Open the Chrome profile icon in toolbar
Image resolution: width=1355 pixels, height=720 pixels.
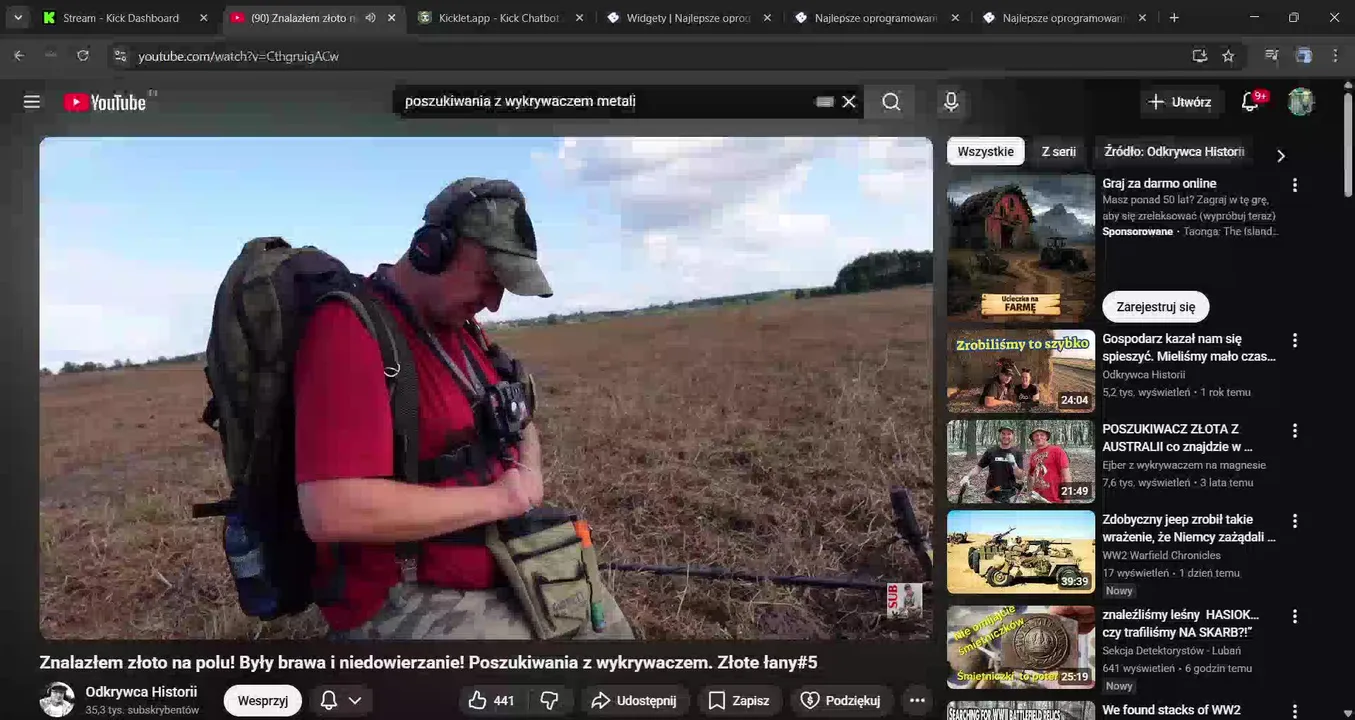[1304, 56]
